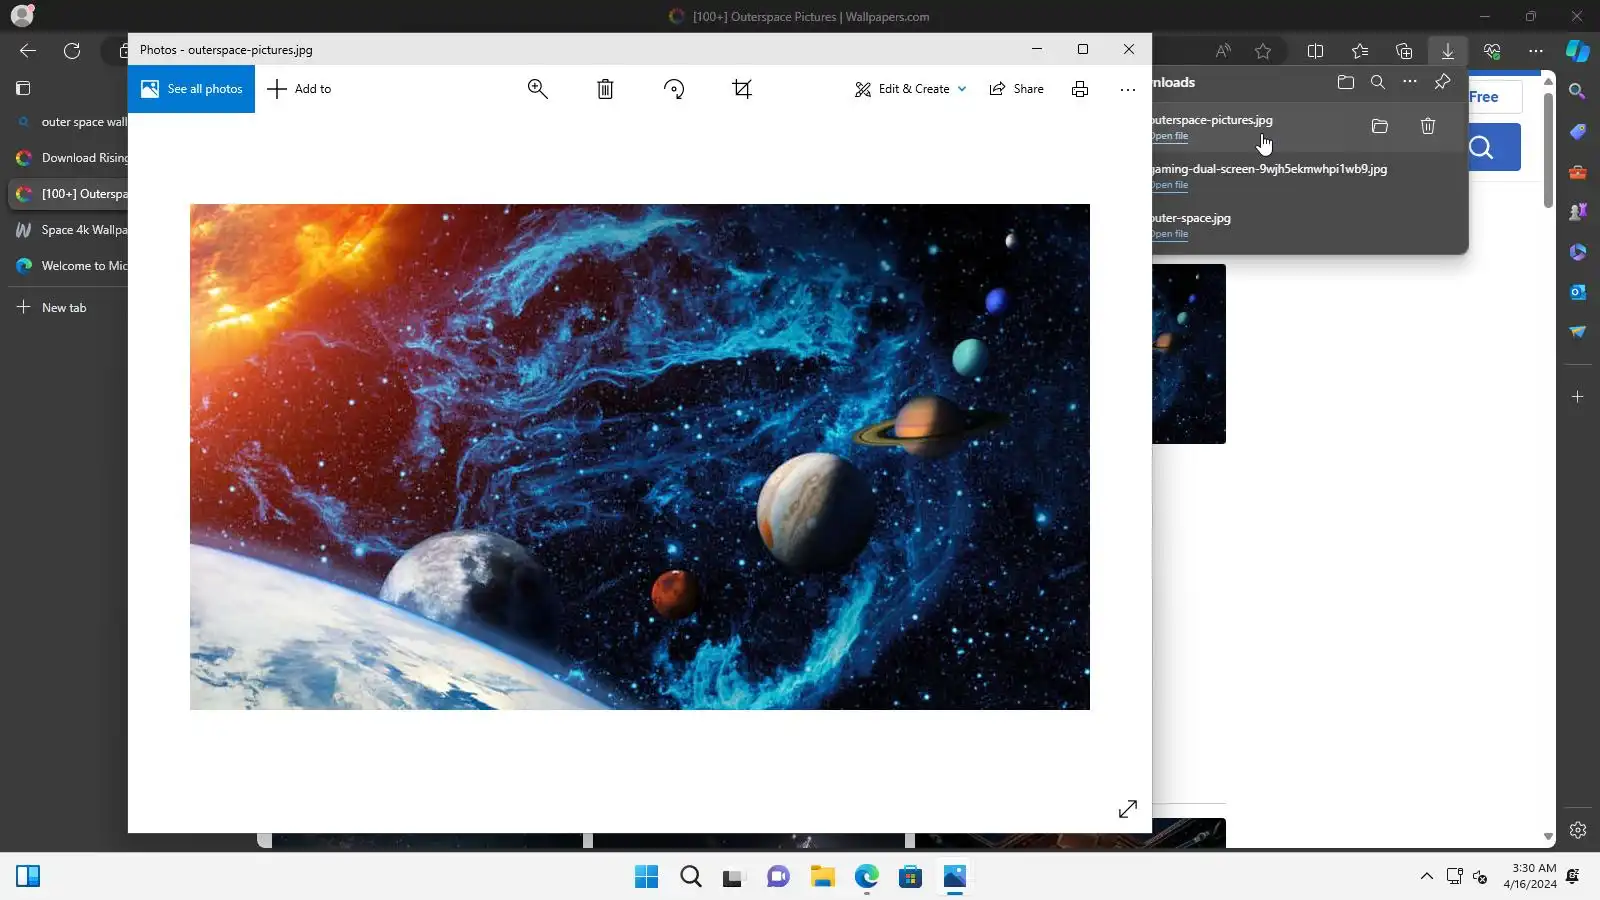Add page to favorites star
The width and height of the screenshot is (1600, 900).
[1263, 51]
